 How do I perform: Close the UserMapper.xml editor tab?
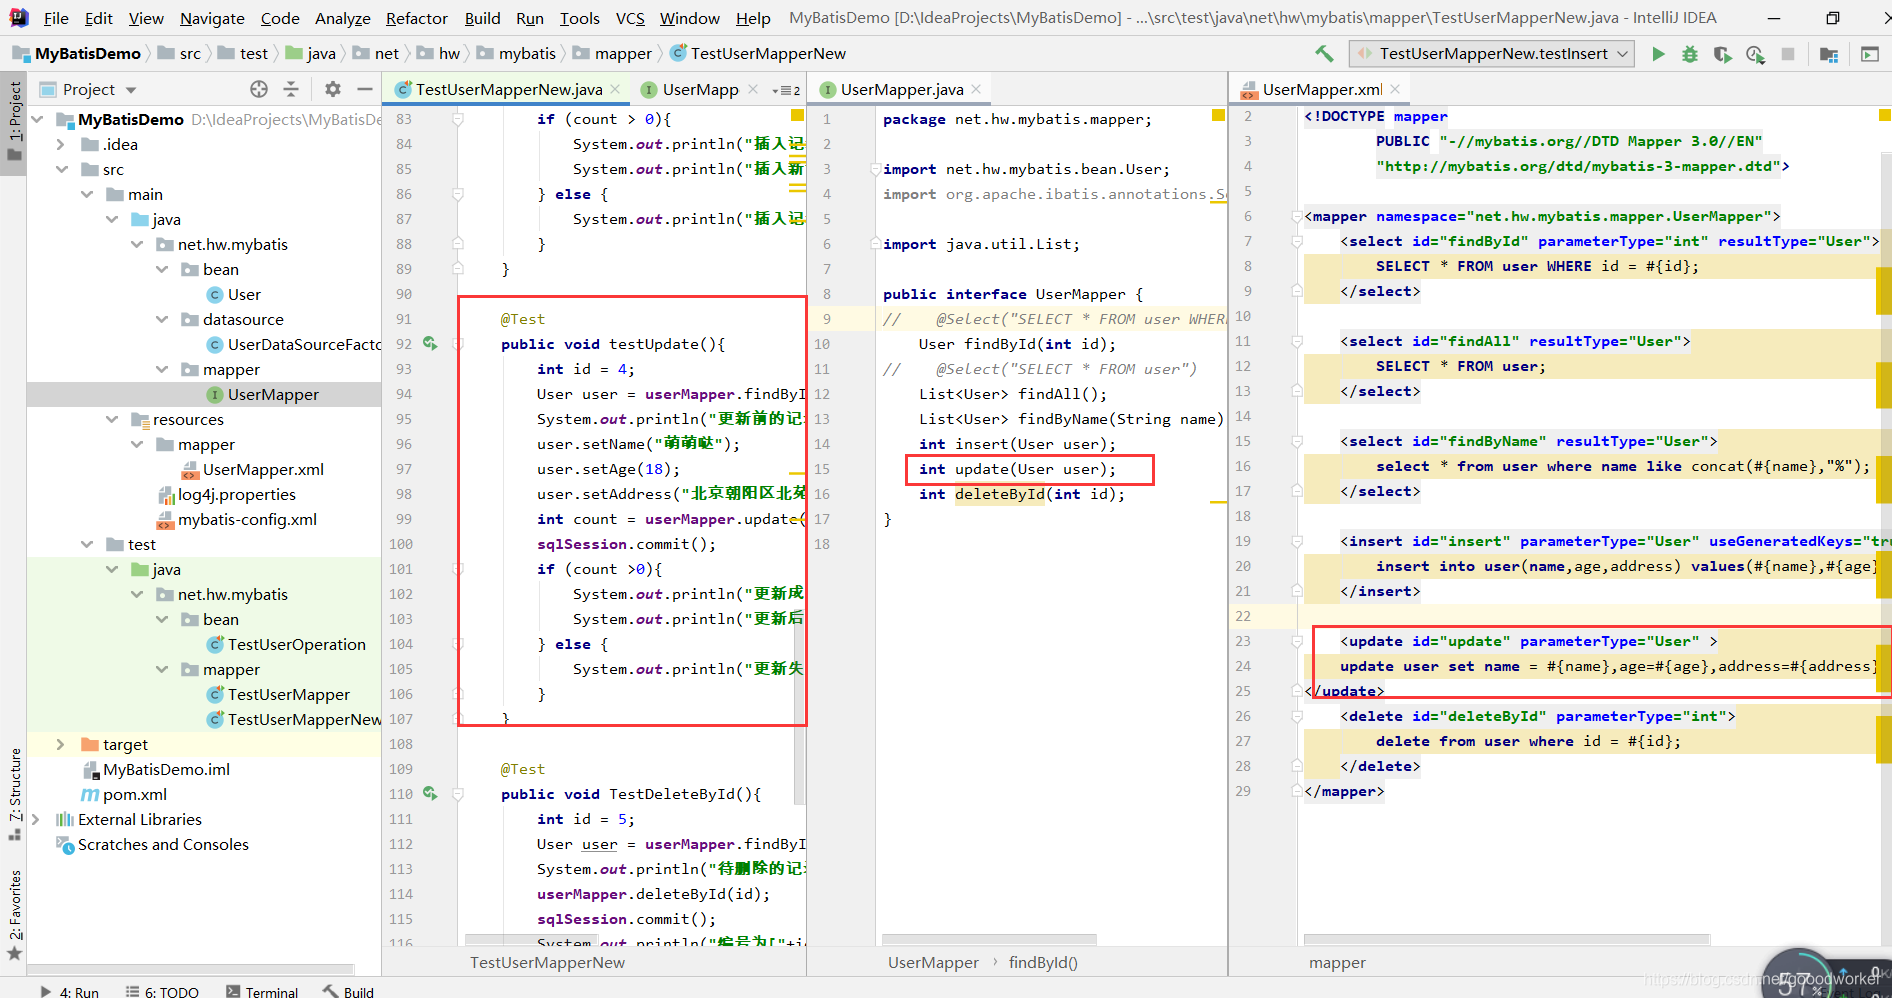tap(1395, 89)
